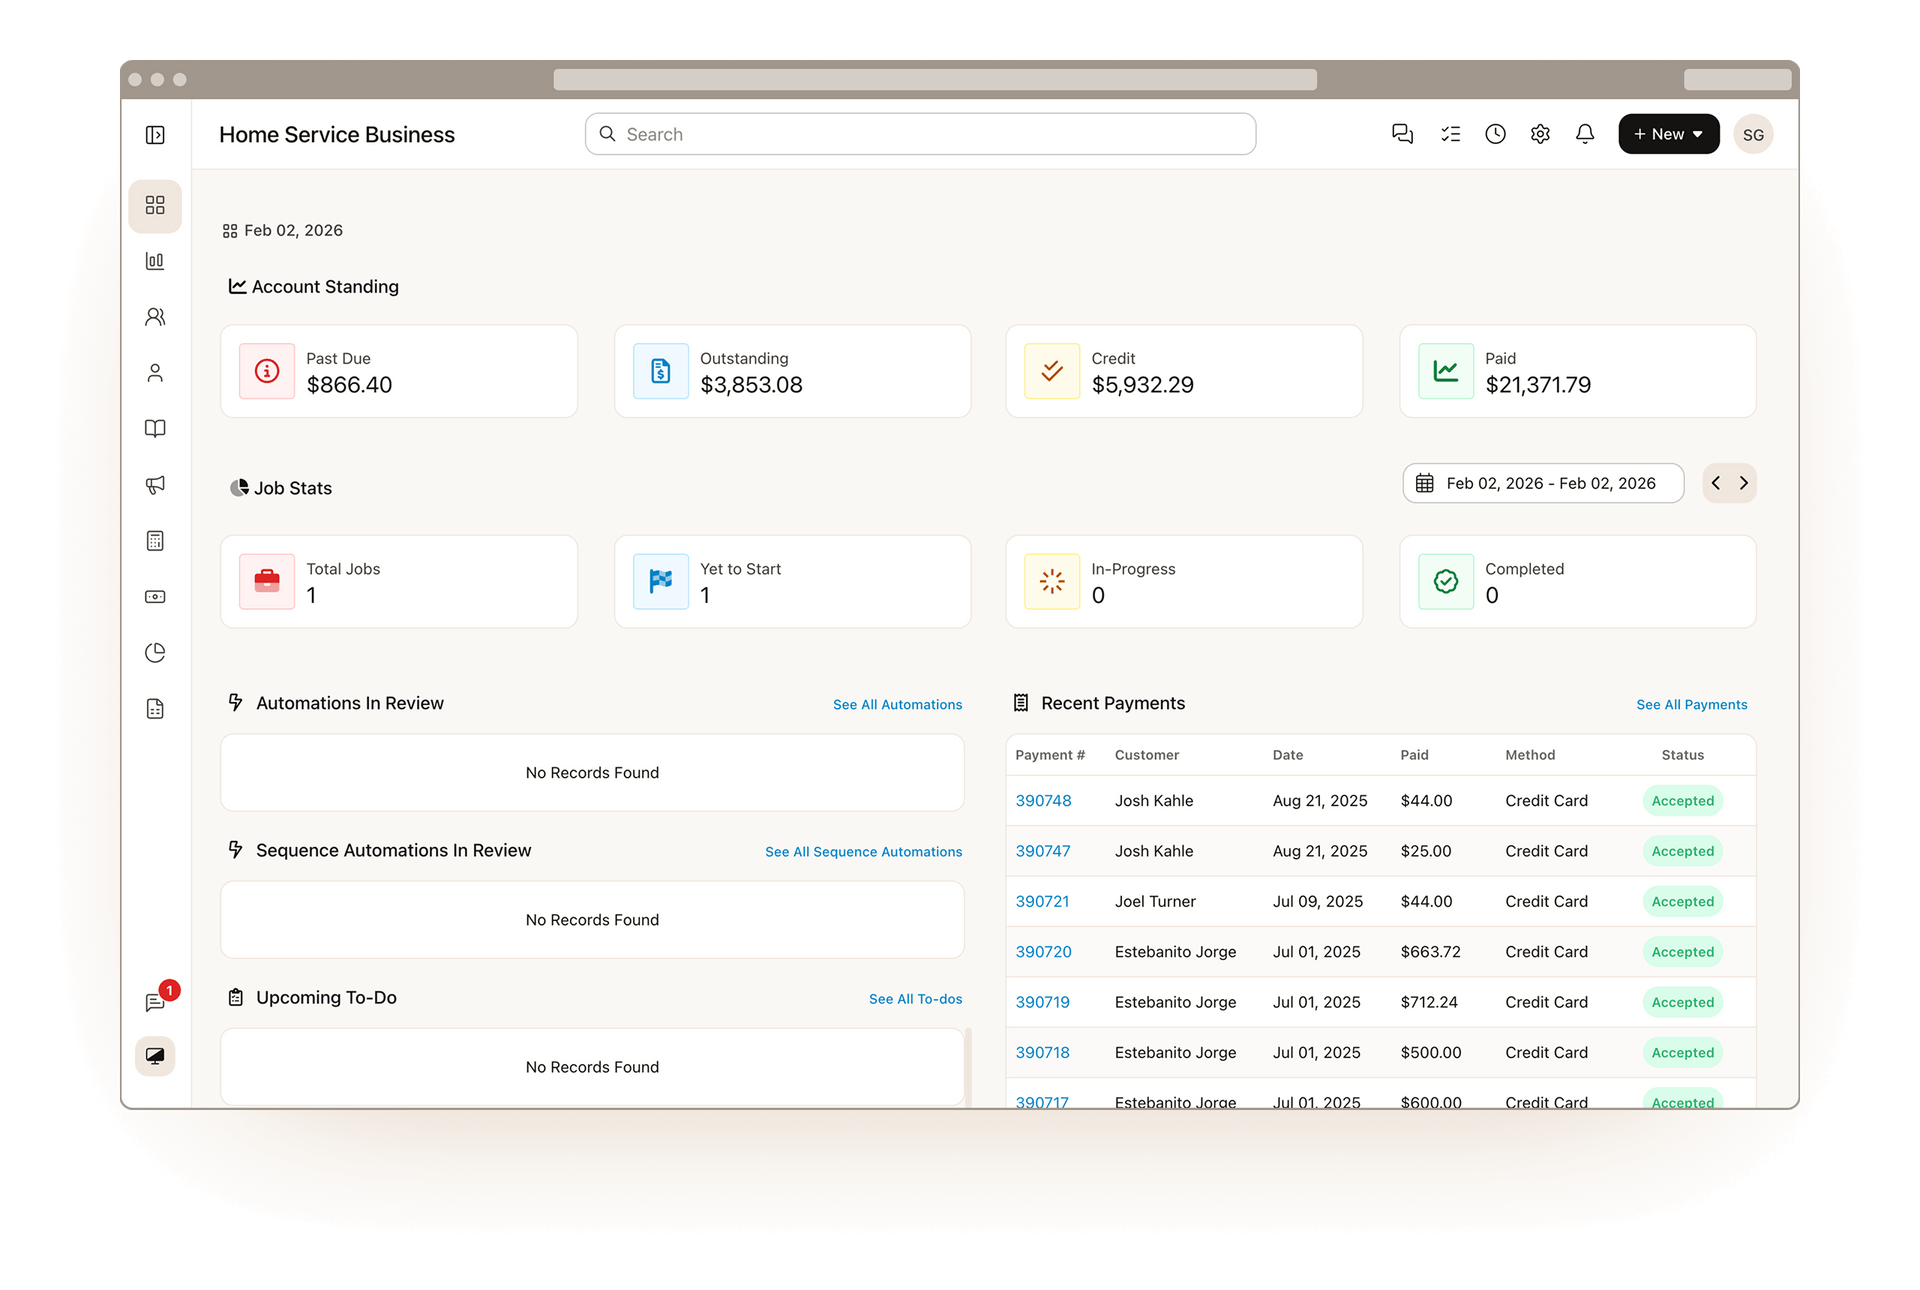Select the customers (people) icon in sidebar
The width and height of the screenshot is (1920, 1290).
(x=155, y=316)
